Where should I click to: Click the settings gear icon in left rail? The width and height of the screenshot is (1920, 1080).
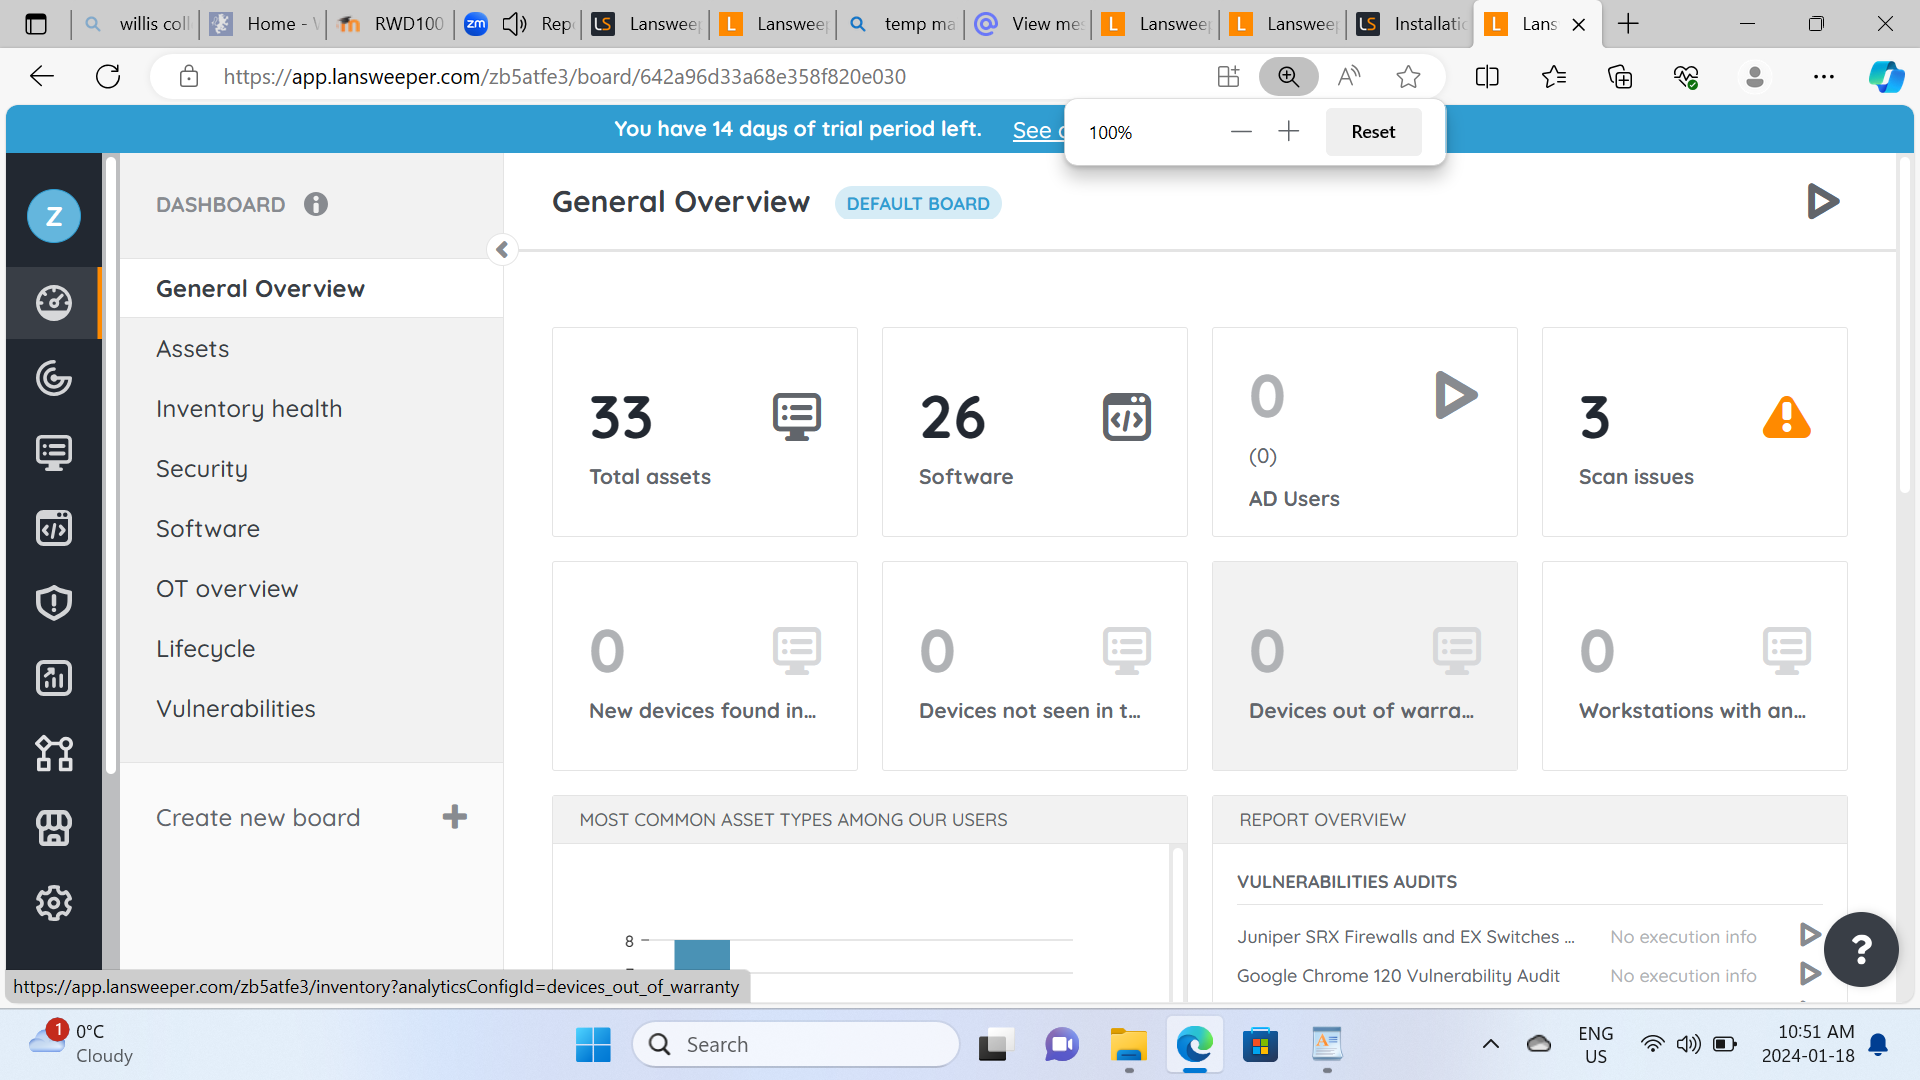pos(54,903)
